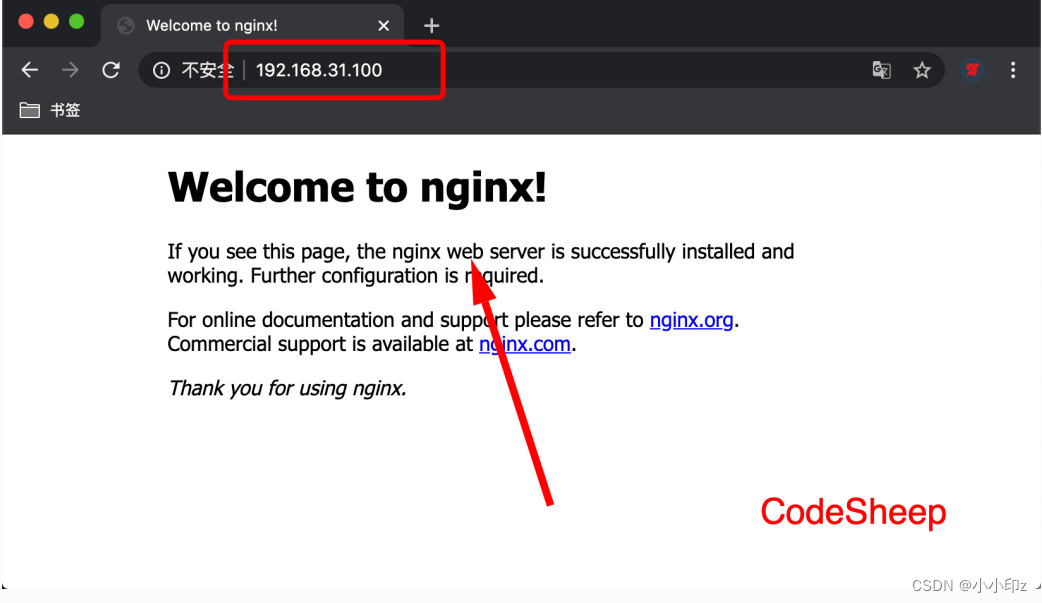Click the red pin extension icon

pos(972,70)
